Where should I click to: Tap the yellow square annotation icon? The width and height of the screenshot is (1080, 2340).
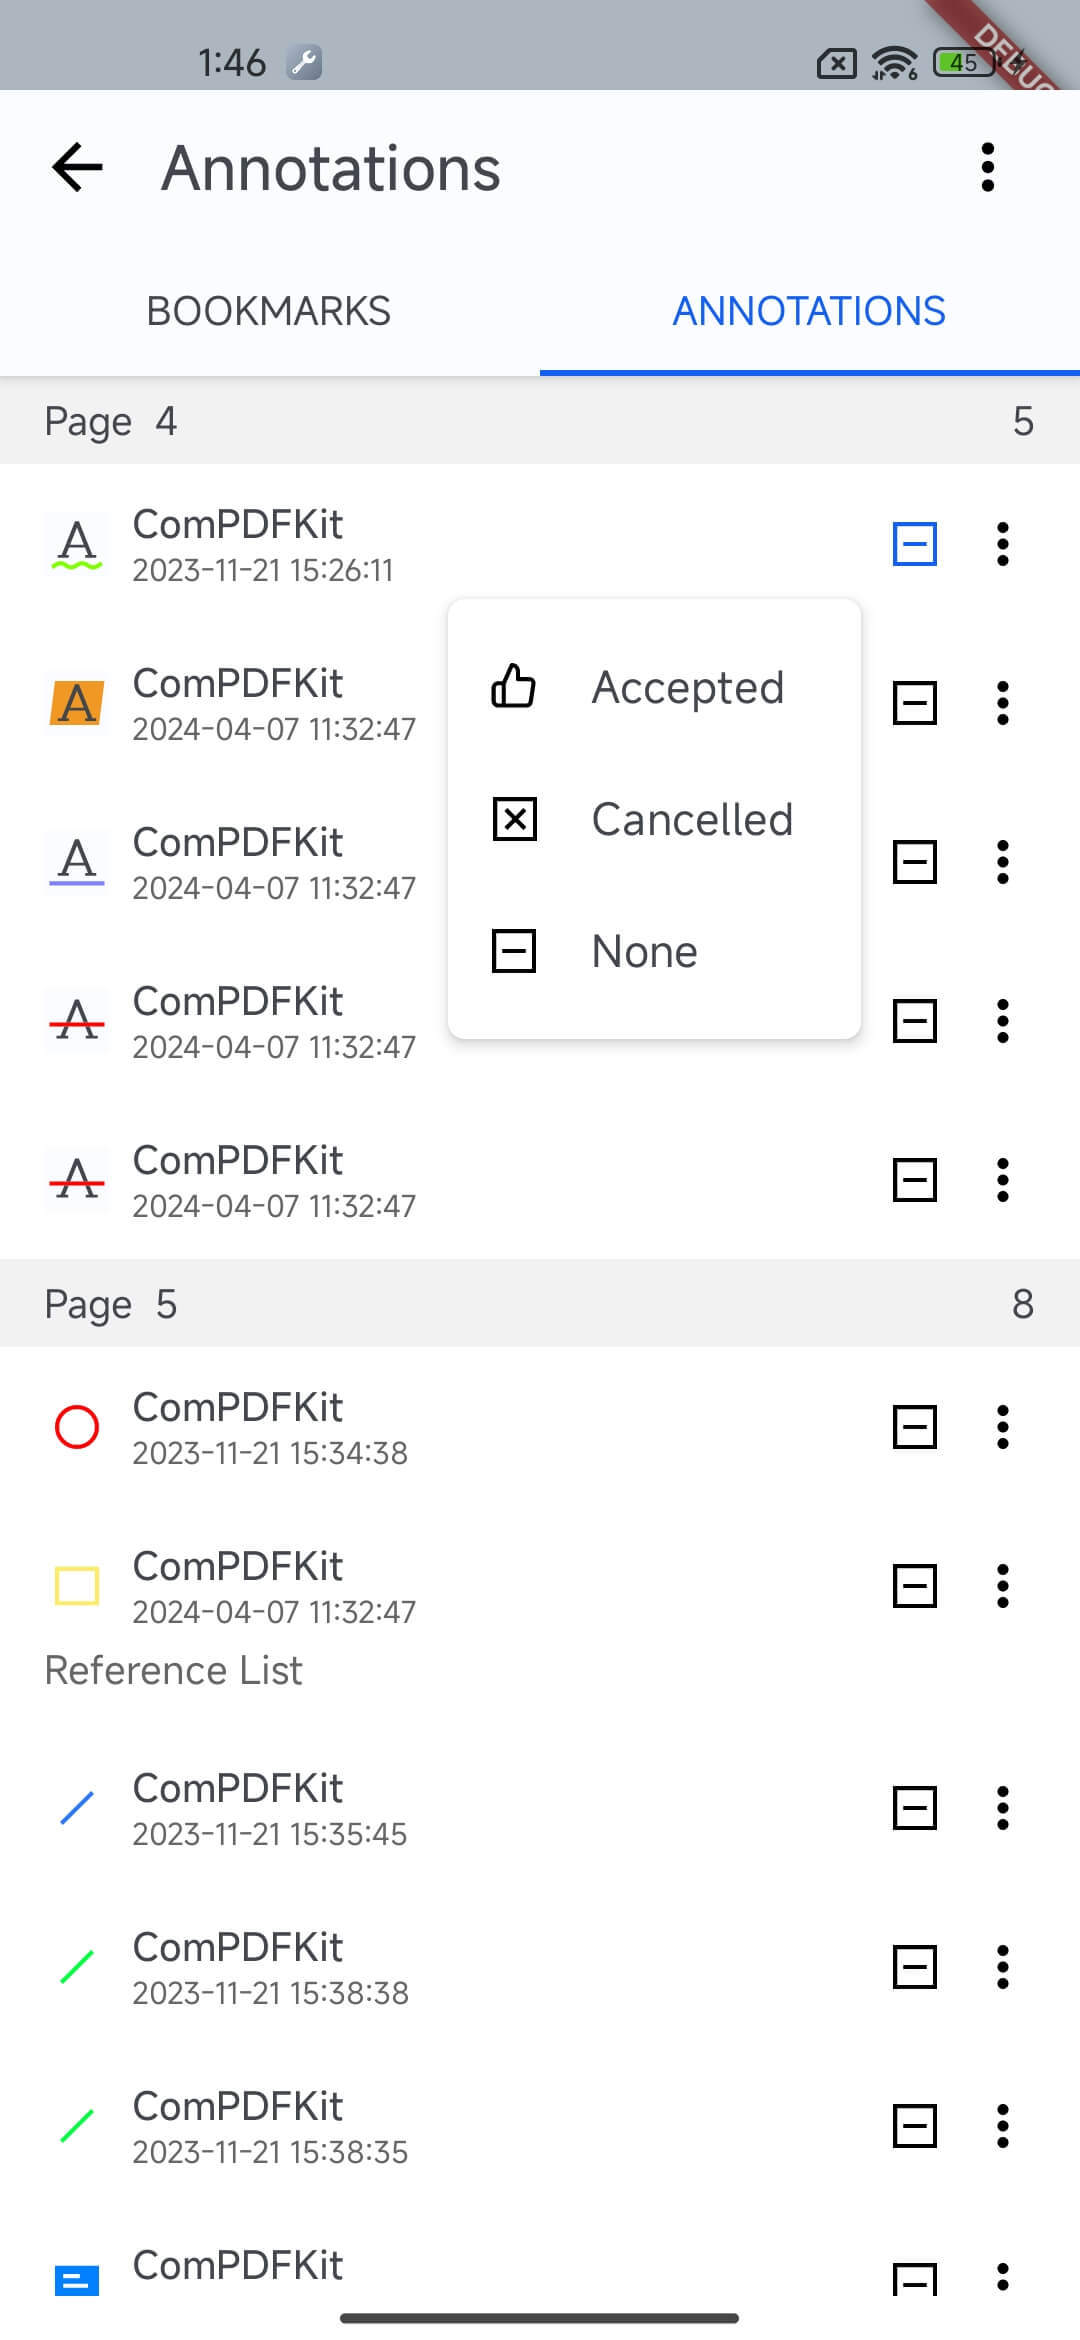pyautogui.click(x=77, y=1586)
